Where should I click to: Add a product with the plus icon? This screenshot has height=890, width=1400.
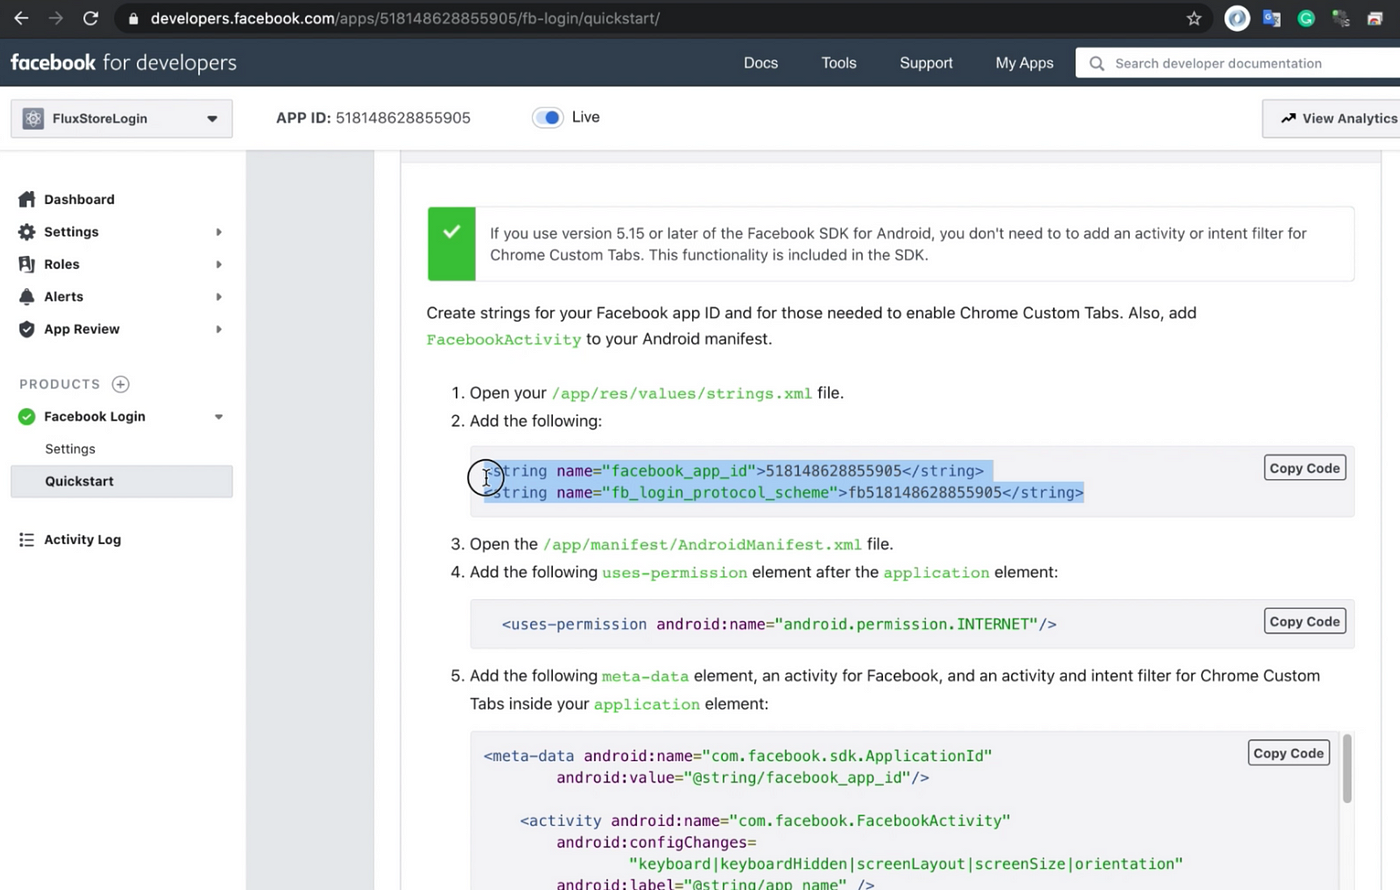(x=121, y=384)
